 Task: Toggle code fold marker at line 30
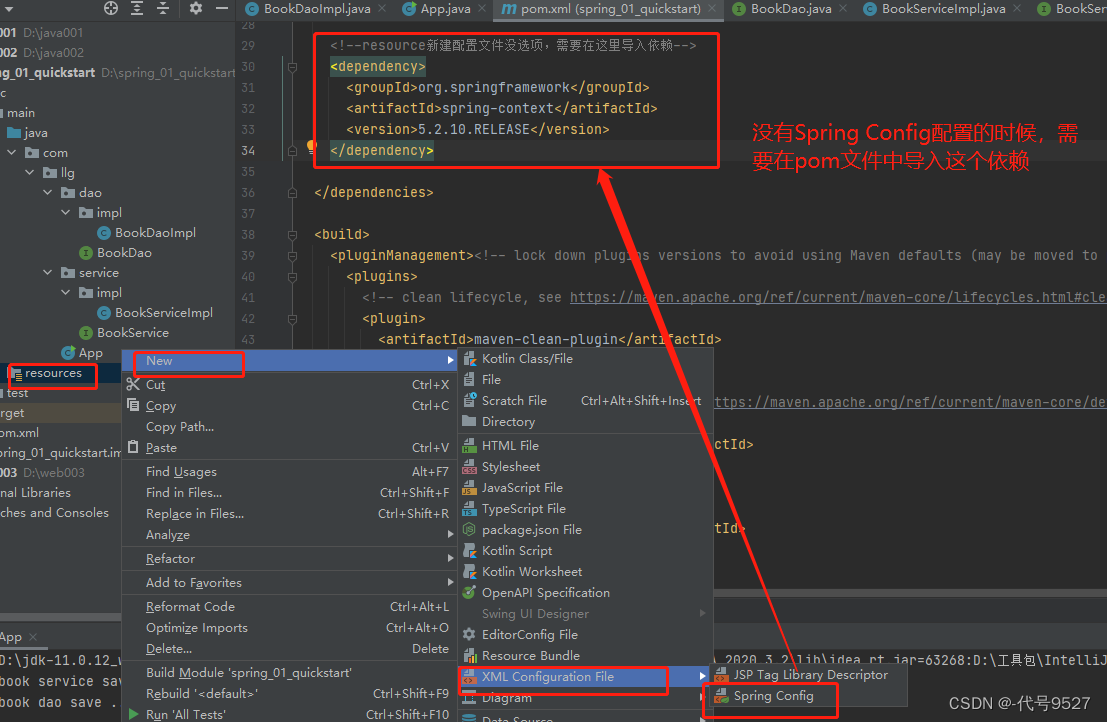292,67
